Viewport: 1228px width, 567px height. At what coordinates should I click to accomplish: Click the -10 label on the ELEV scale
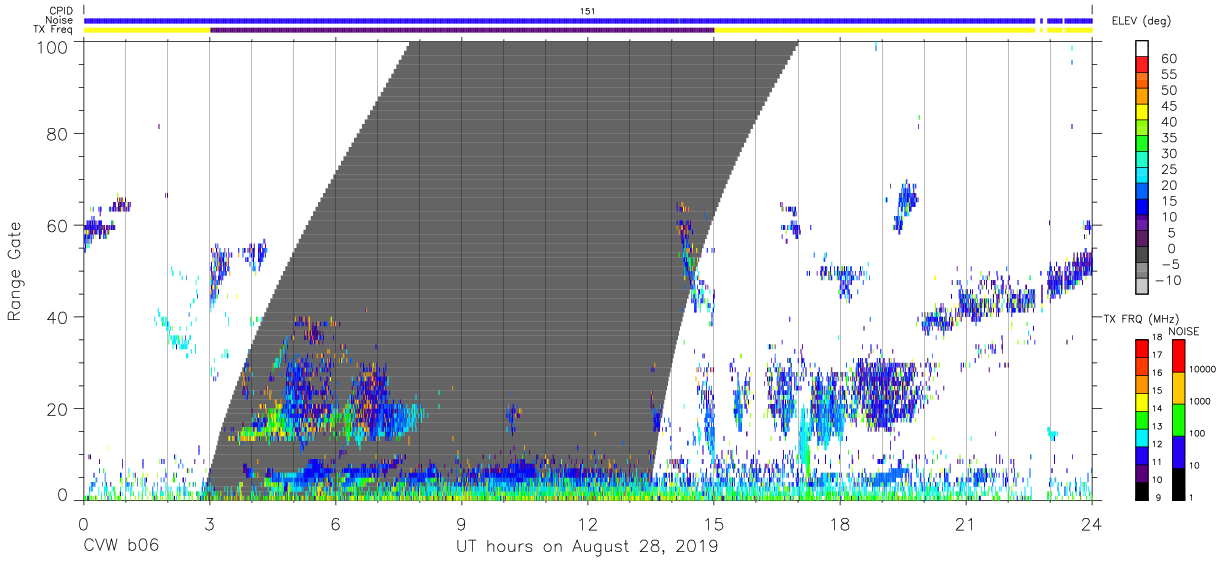[x=1170, y=280]
